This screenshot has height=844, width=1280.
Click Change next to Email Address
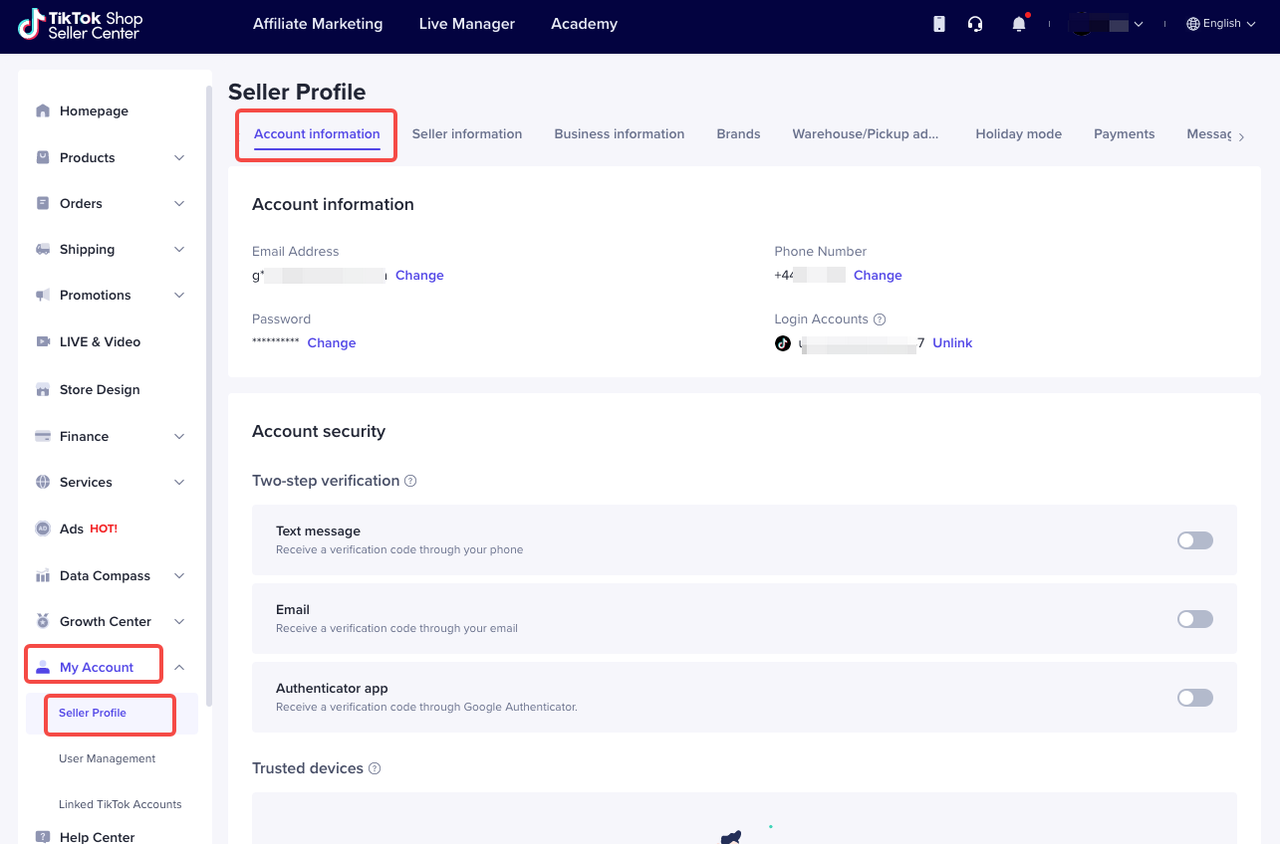click(x=419, y=276)
